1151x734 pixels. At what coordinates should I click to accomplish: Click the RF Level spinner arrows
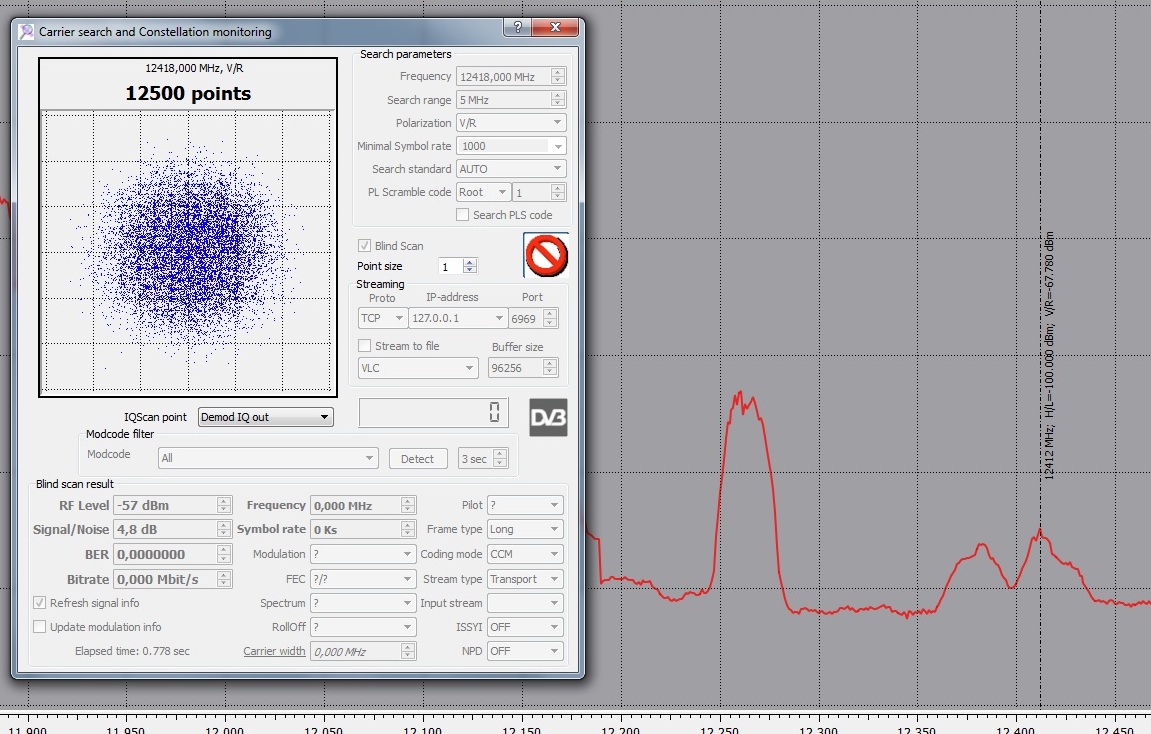pos(225,505)
